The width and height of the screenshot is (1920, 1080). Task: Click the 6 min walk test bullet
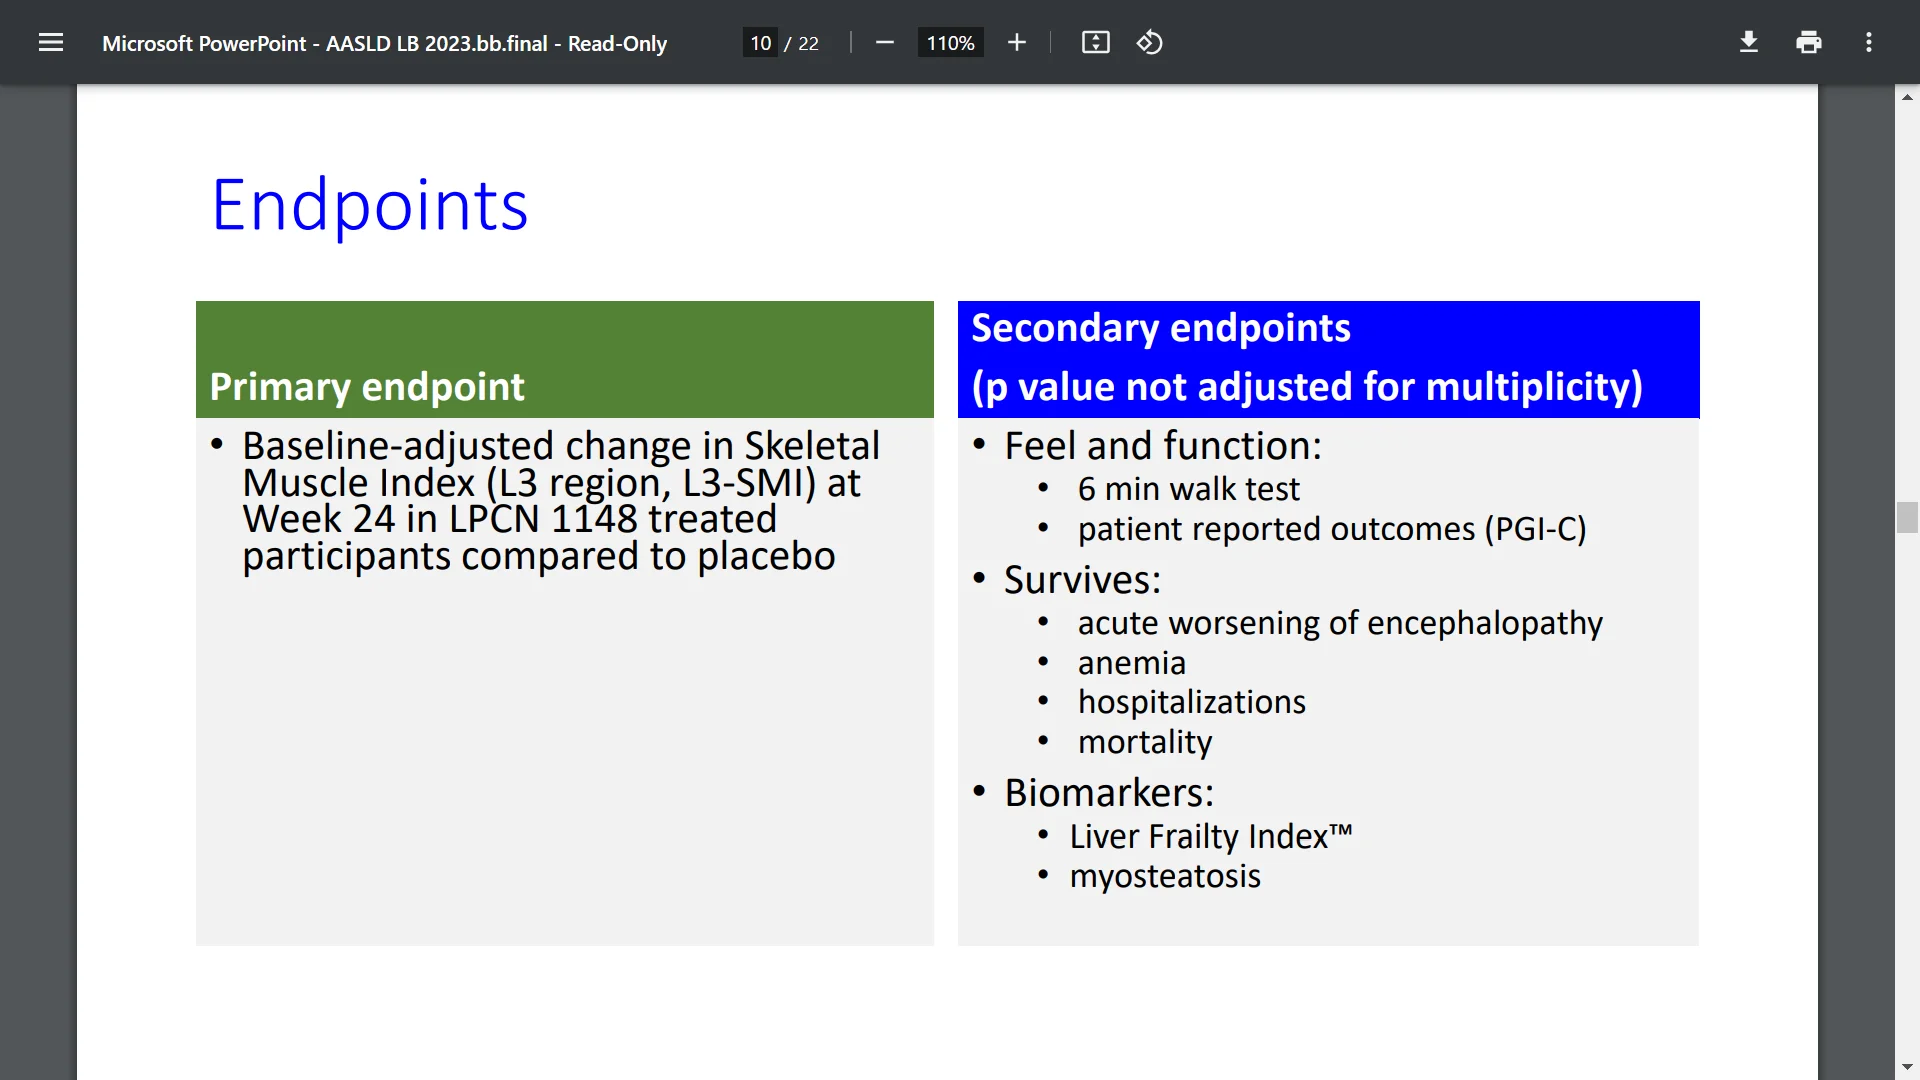click(1188, 489)
